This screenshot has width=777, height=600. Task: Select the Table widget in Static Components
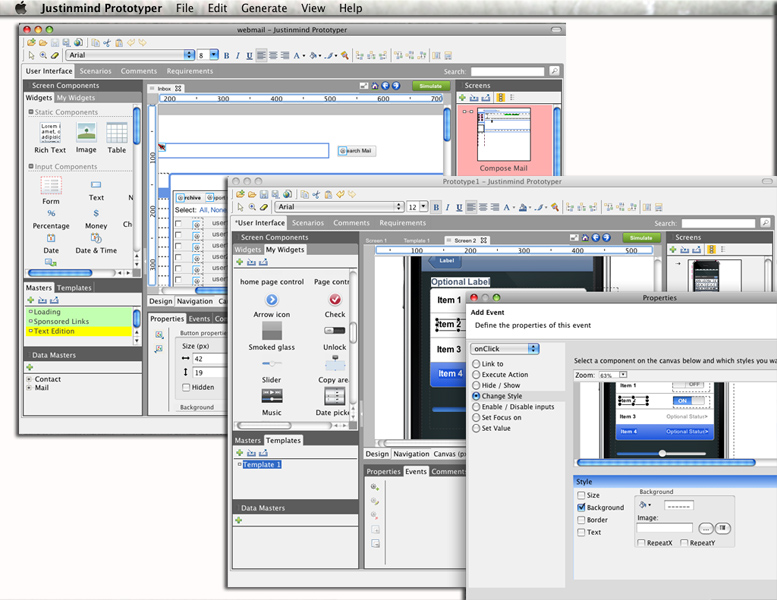(117, 132)
